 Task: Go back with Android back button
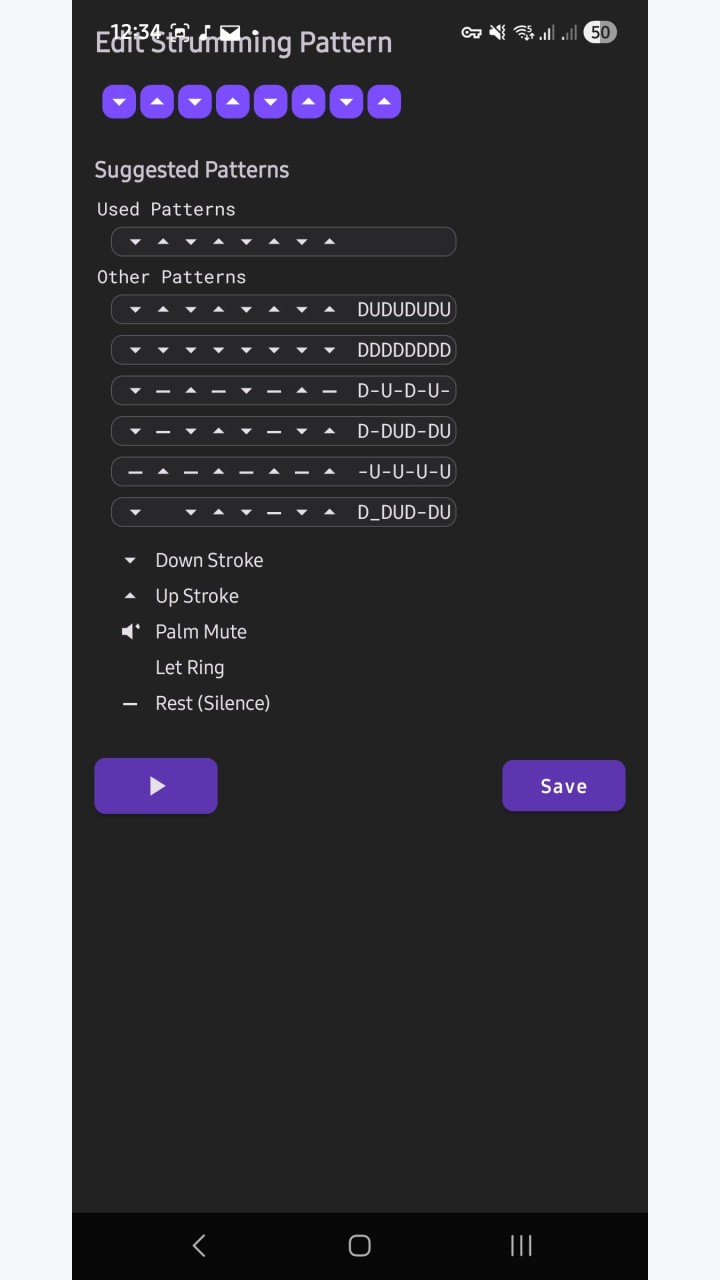[x=199, y=1245]
